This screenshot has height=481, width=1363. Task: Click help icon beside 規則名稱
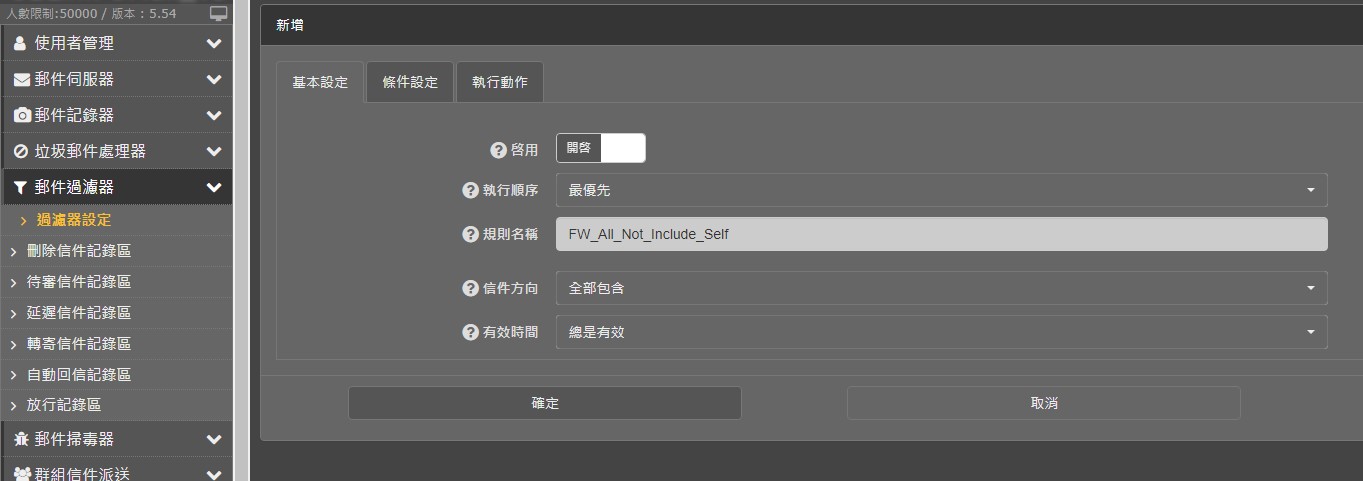(470, 234)
